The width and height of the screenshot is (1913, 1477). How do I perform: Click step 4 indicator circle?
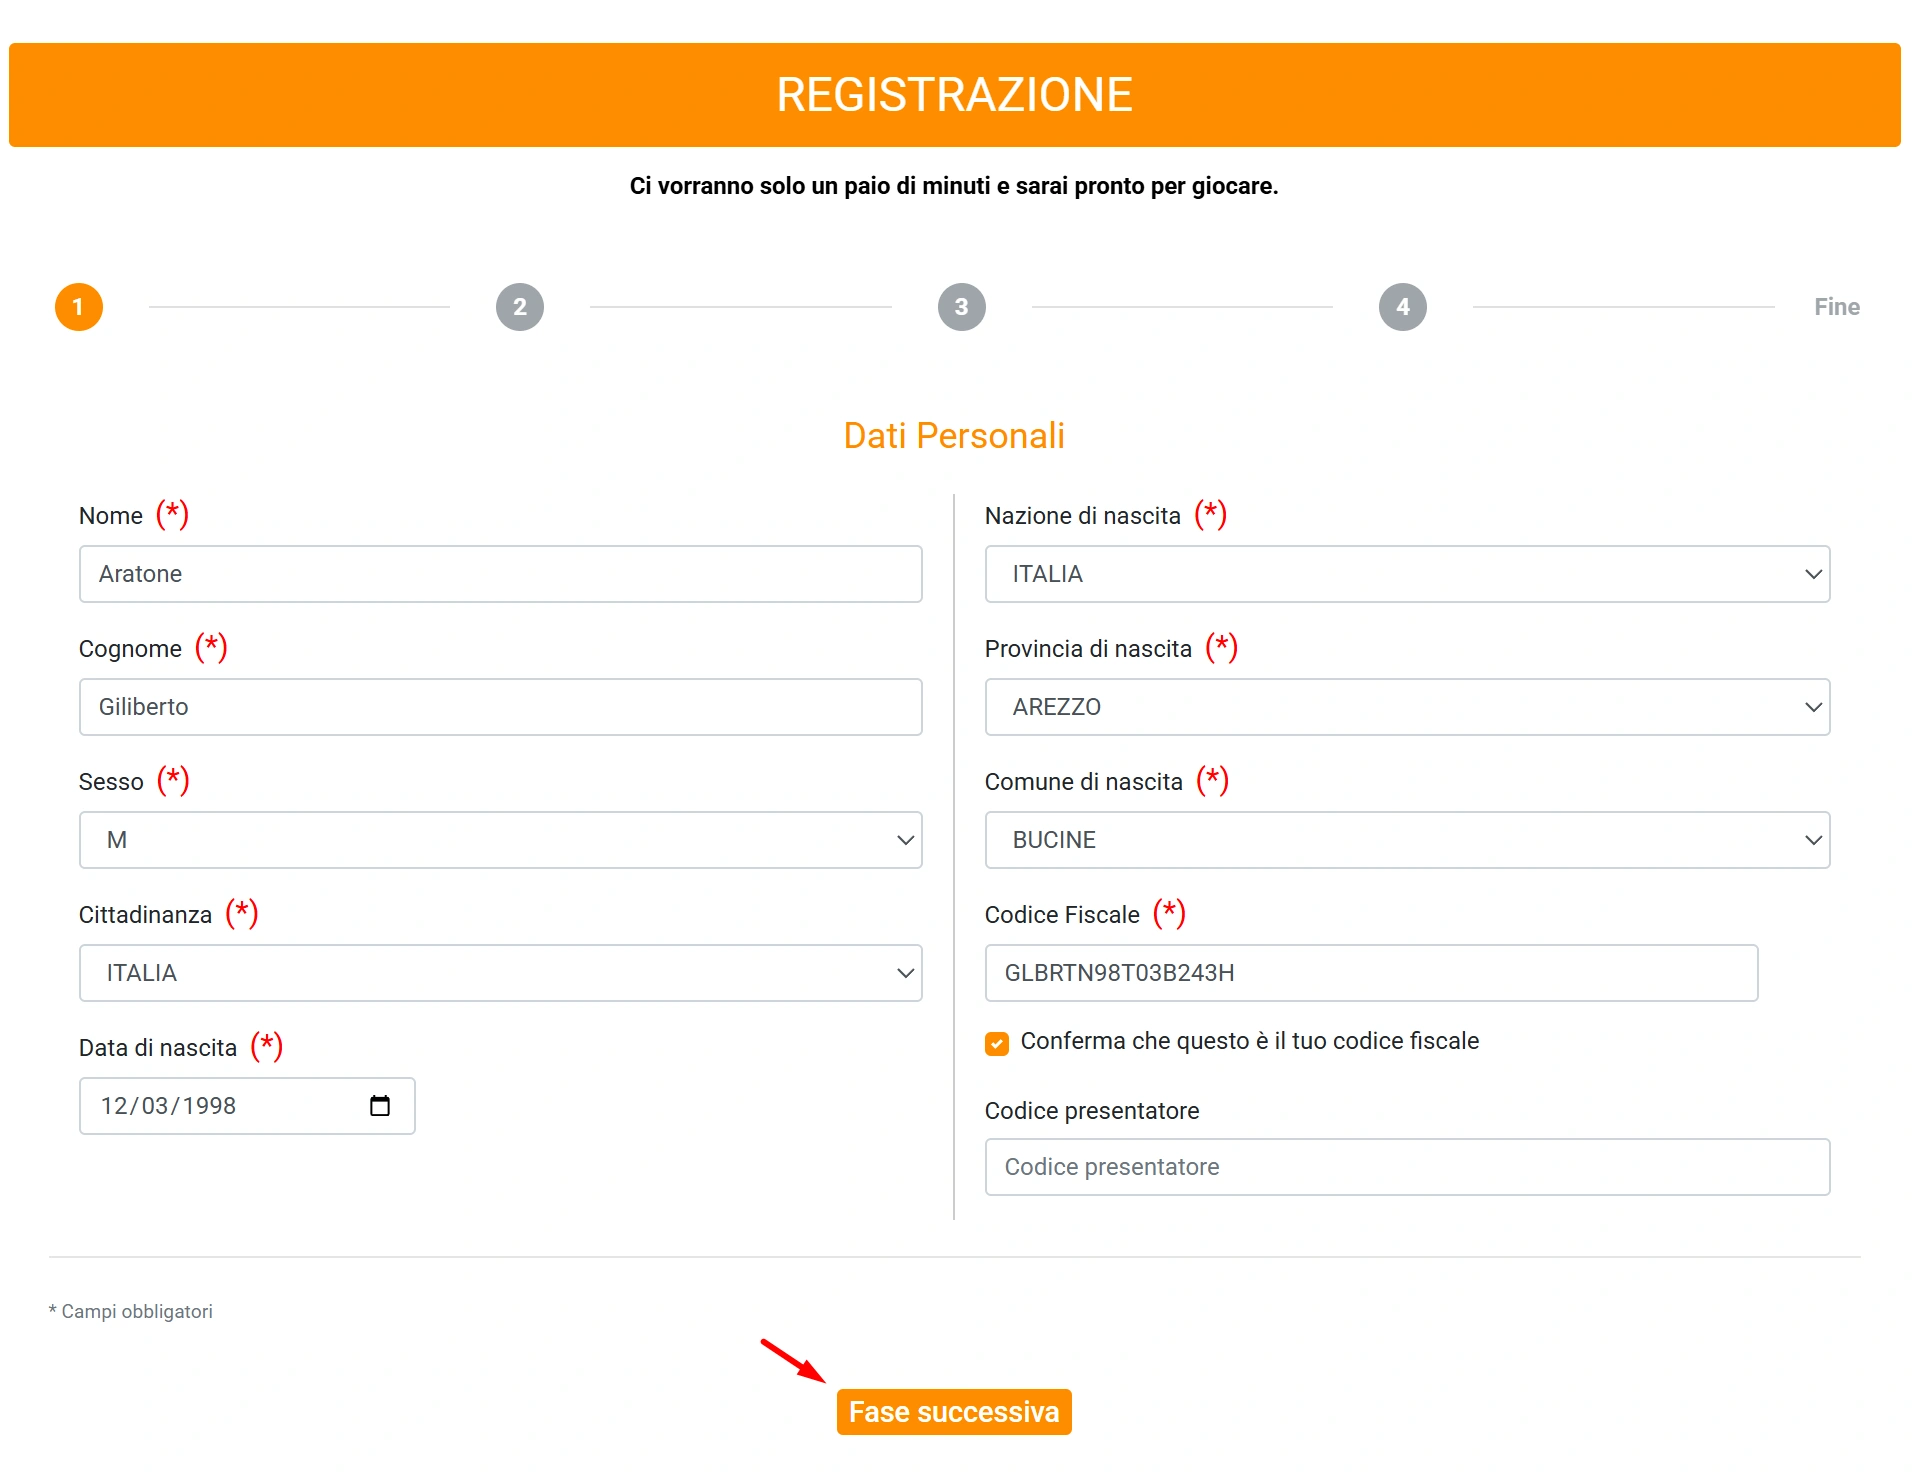[x=1402, y=307]
